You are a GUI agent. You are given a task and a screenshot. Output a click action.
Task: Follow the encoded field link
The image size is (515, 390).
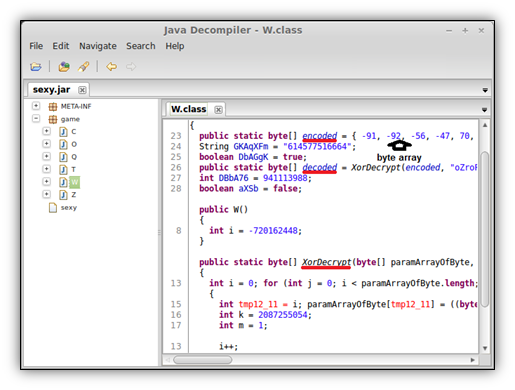pyautogui.click(x=320, y=136)
